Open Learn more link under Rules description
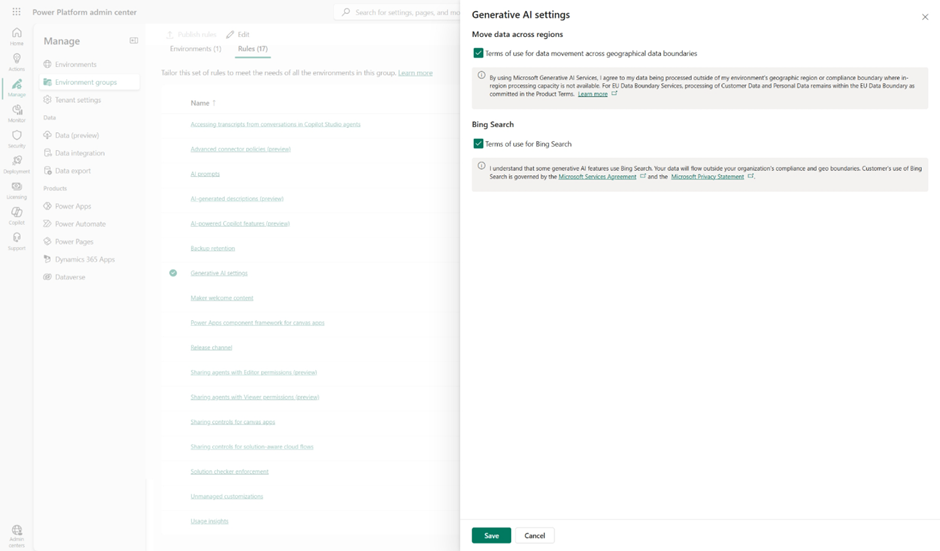 tap(415, 73)
